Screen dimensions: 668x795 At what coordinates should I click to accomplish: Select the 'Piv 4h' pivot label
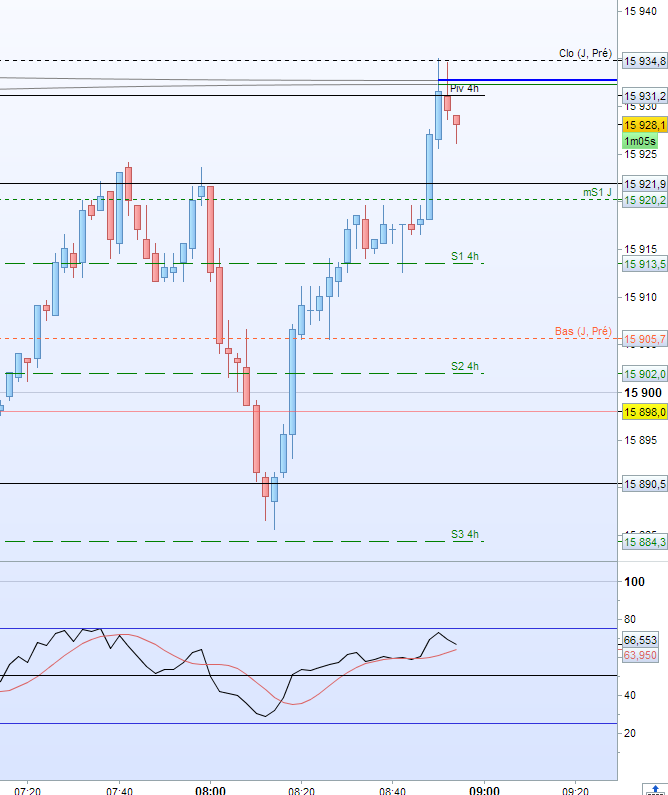pos(464,89)
